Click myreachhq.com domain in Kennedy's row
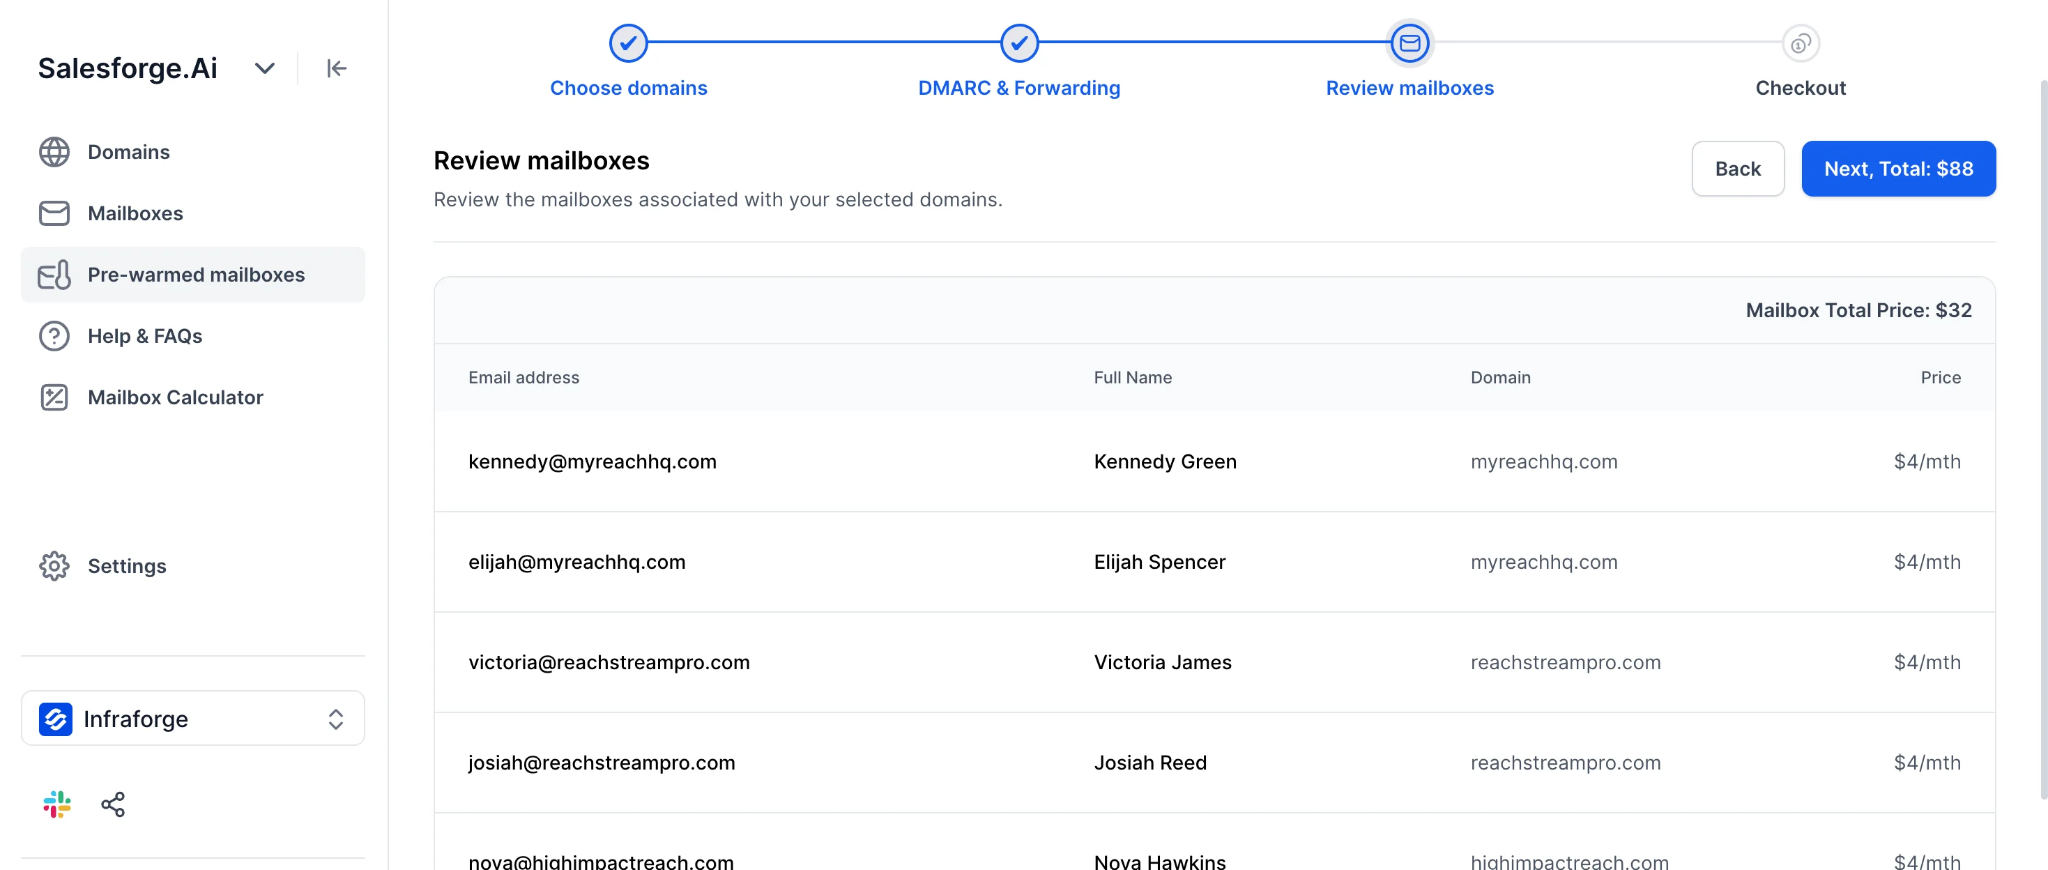The height and width of the screenshot is (870, 2048). coord(1544,462)
